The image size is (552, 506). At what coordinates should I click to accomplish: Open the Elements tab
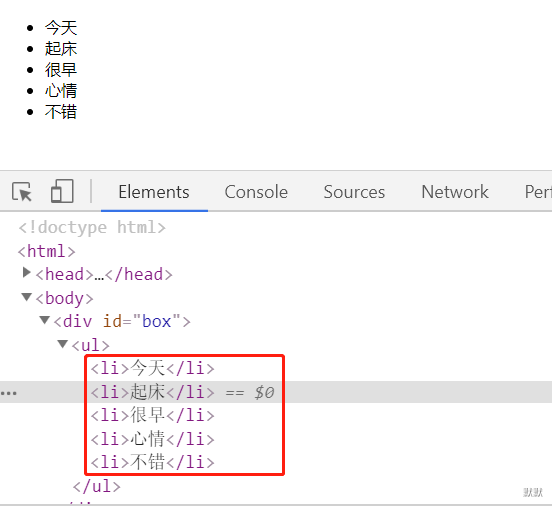pos(154,192)
